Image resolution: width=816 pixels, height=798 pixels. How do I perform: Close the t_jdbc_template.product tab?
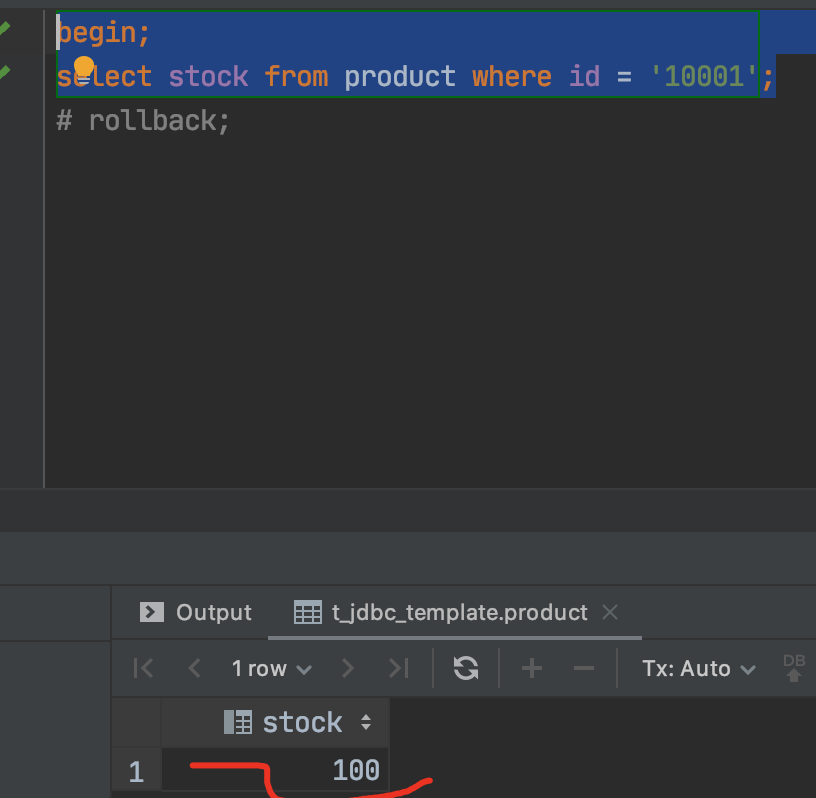click(611, 612)
